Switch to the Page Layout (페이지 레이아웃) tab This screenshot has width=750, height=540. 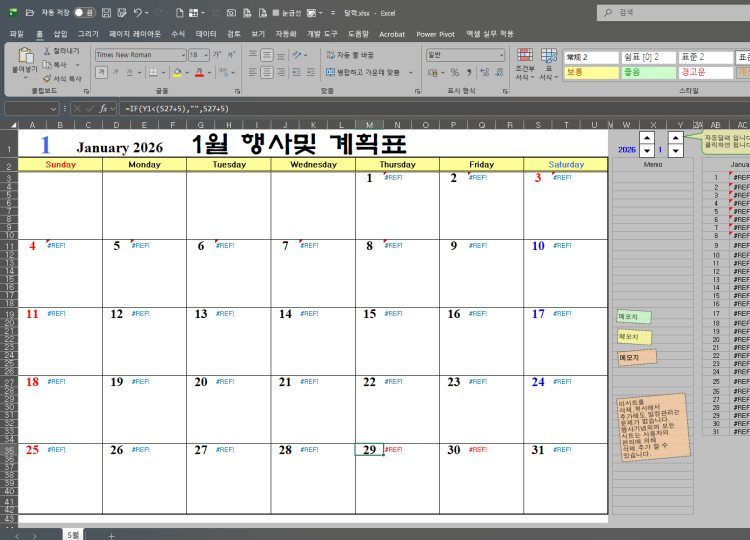point(135,34)
